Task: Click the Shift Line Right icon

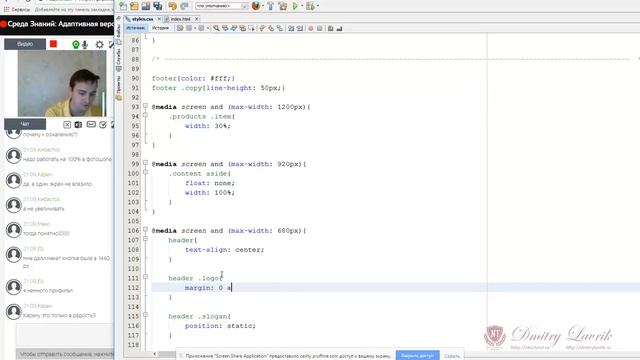Action: point(300,28)
